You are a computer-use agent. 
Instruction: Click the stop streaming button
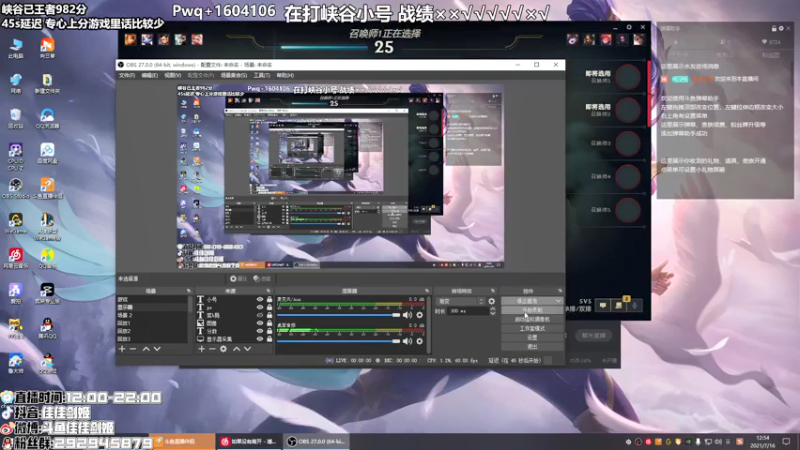tap(528, 301)
